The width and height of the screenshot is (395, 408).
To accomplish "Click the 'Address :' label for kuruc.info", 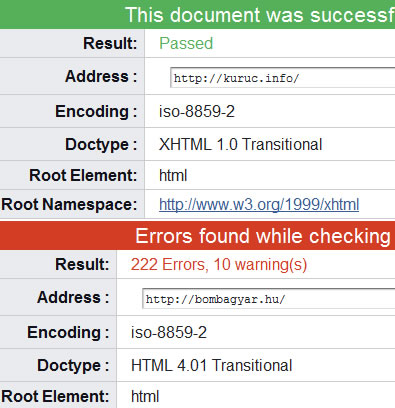I will tap(101, 76).
